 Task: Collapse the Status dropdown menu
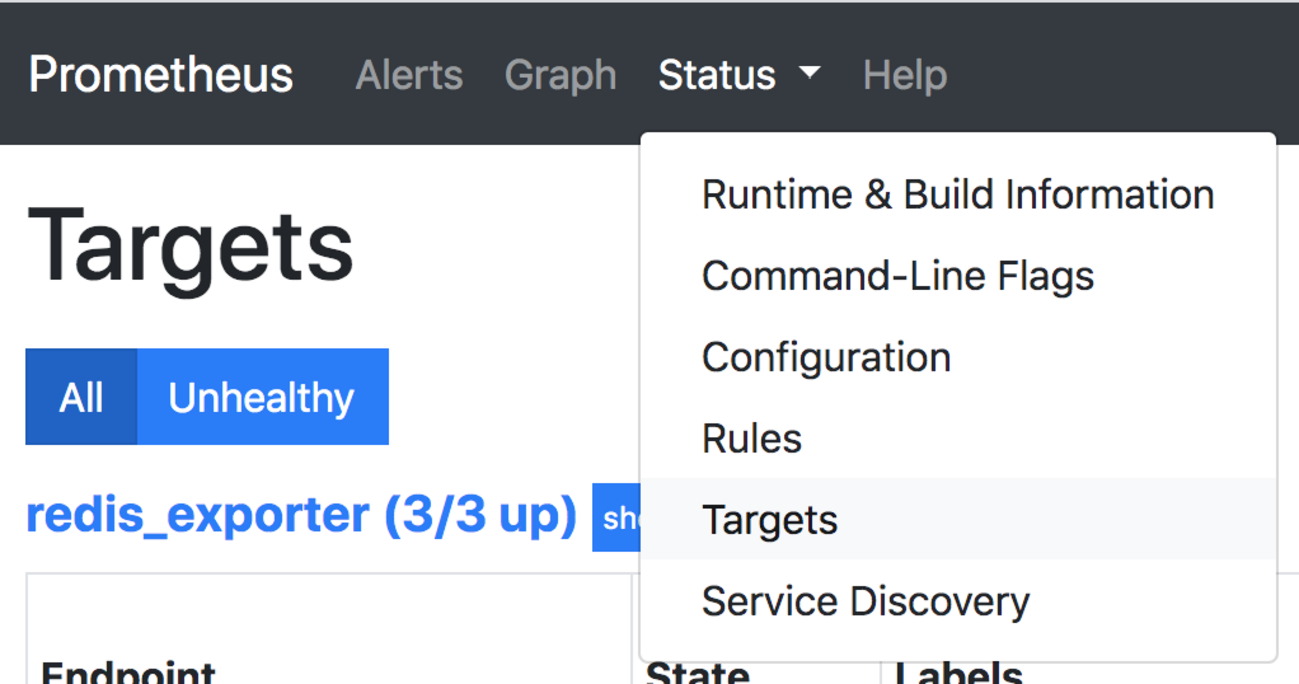pyautogui.click(x=717, y=75)
